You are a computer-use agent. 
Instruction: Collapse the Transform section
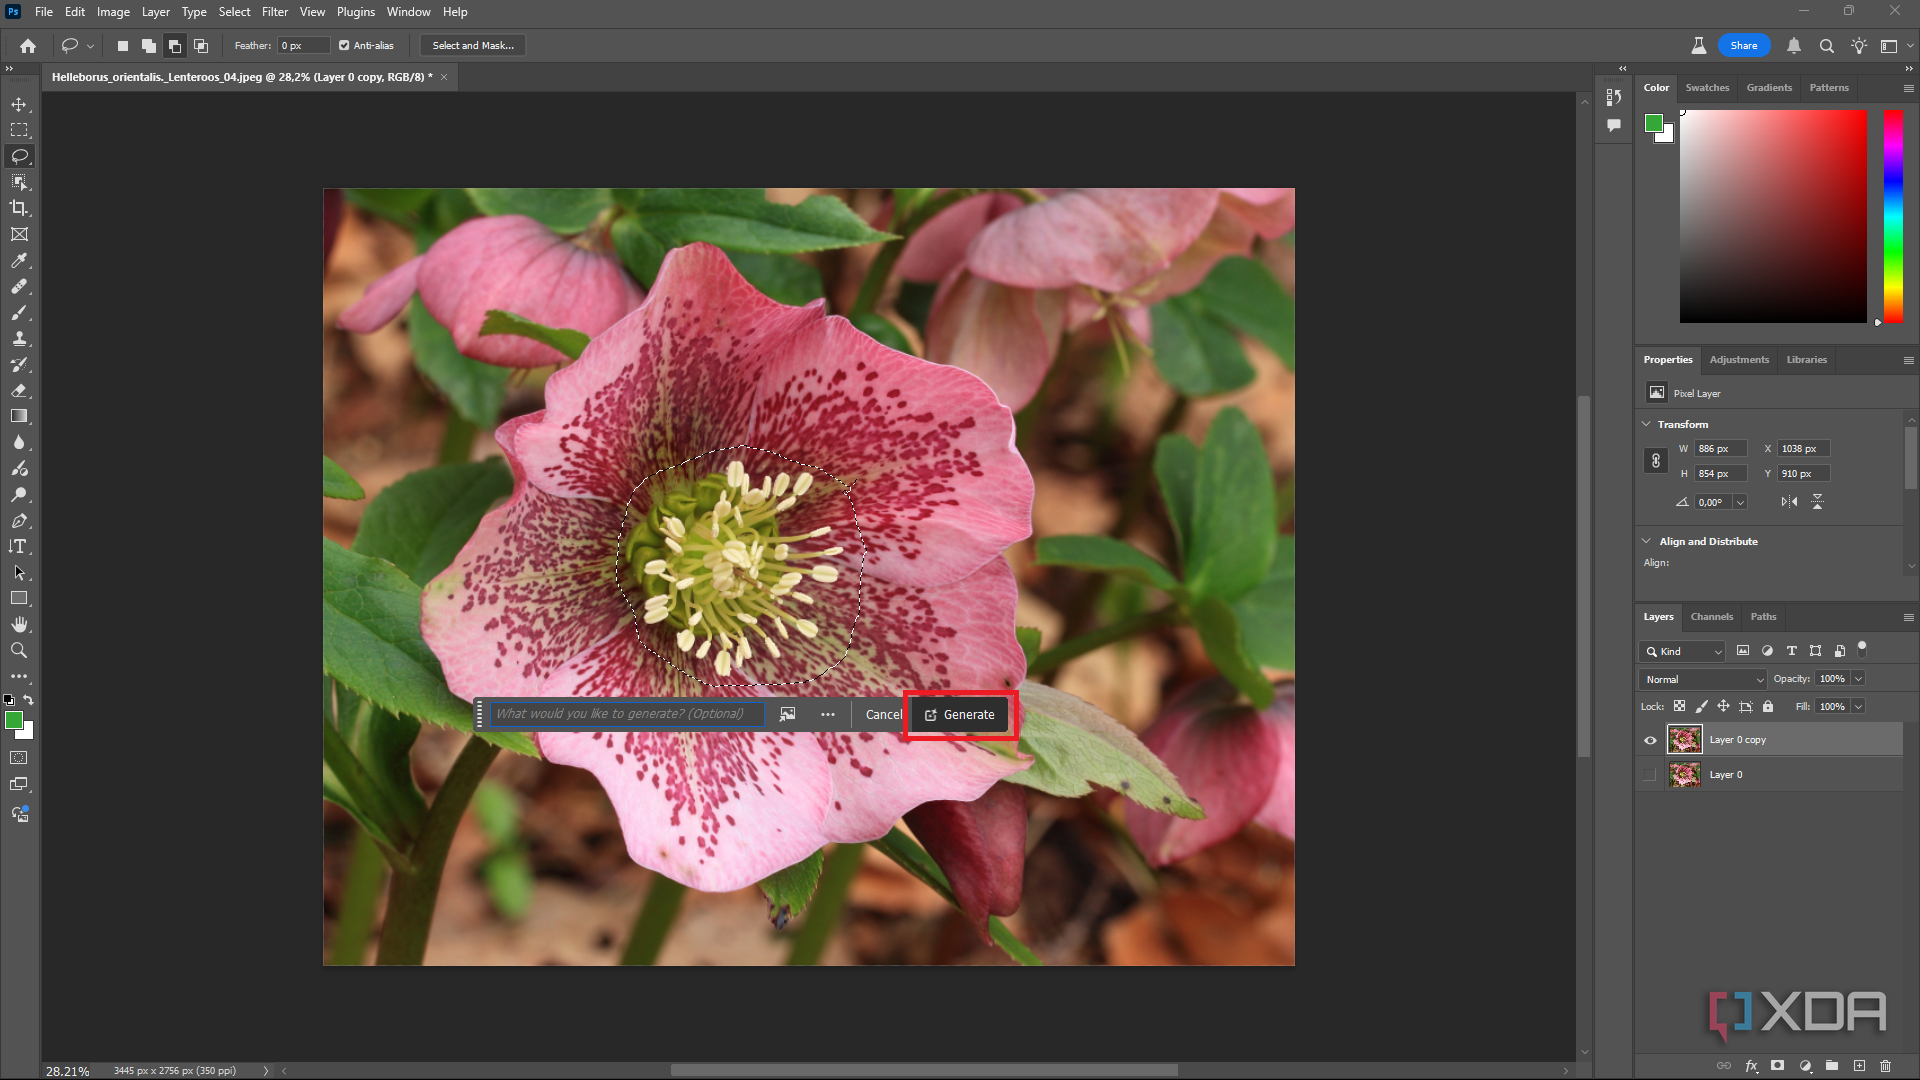[1647, 424]
